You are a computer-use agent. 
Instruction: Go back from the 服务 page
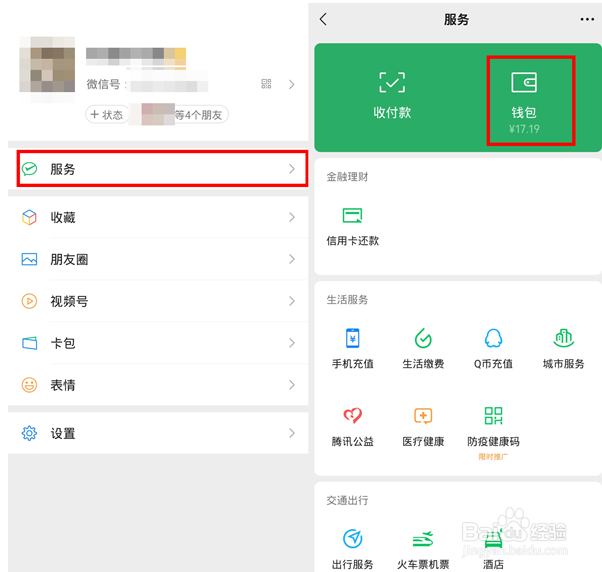pyautogui.click(x=323, y=19)
